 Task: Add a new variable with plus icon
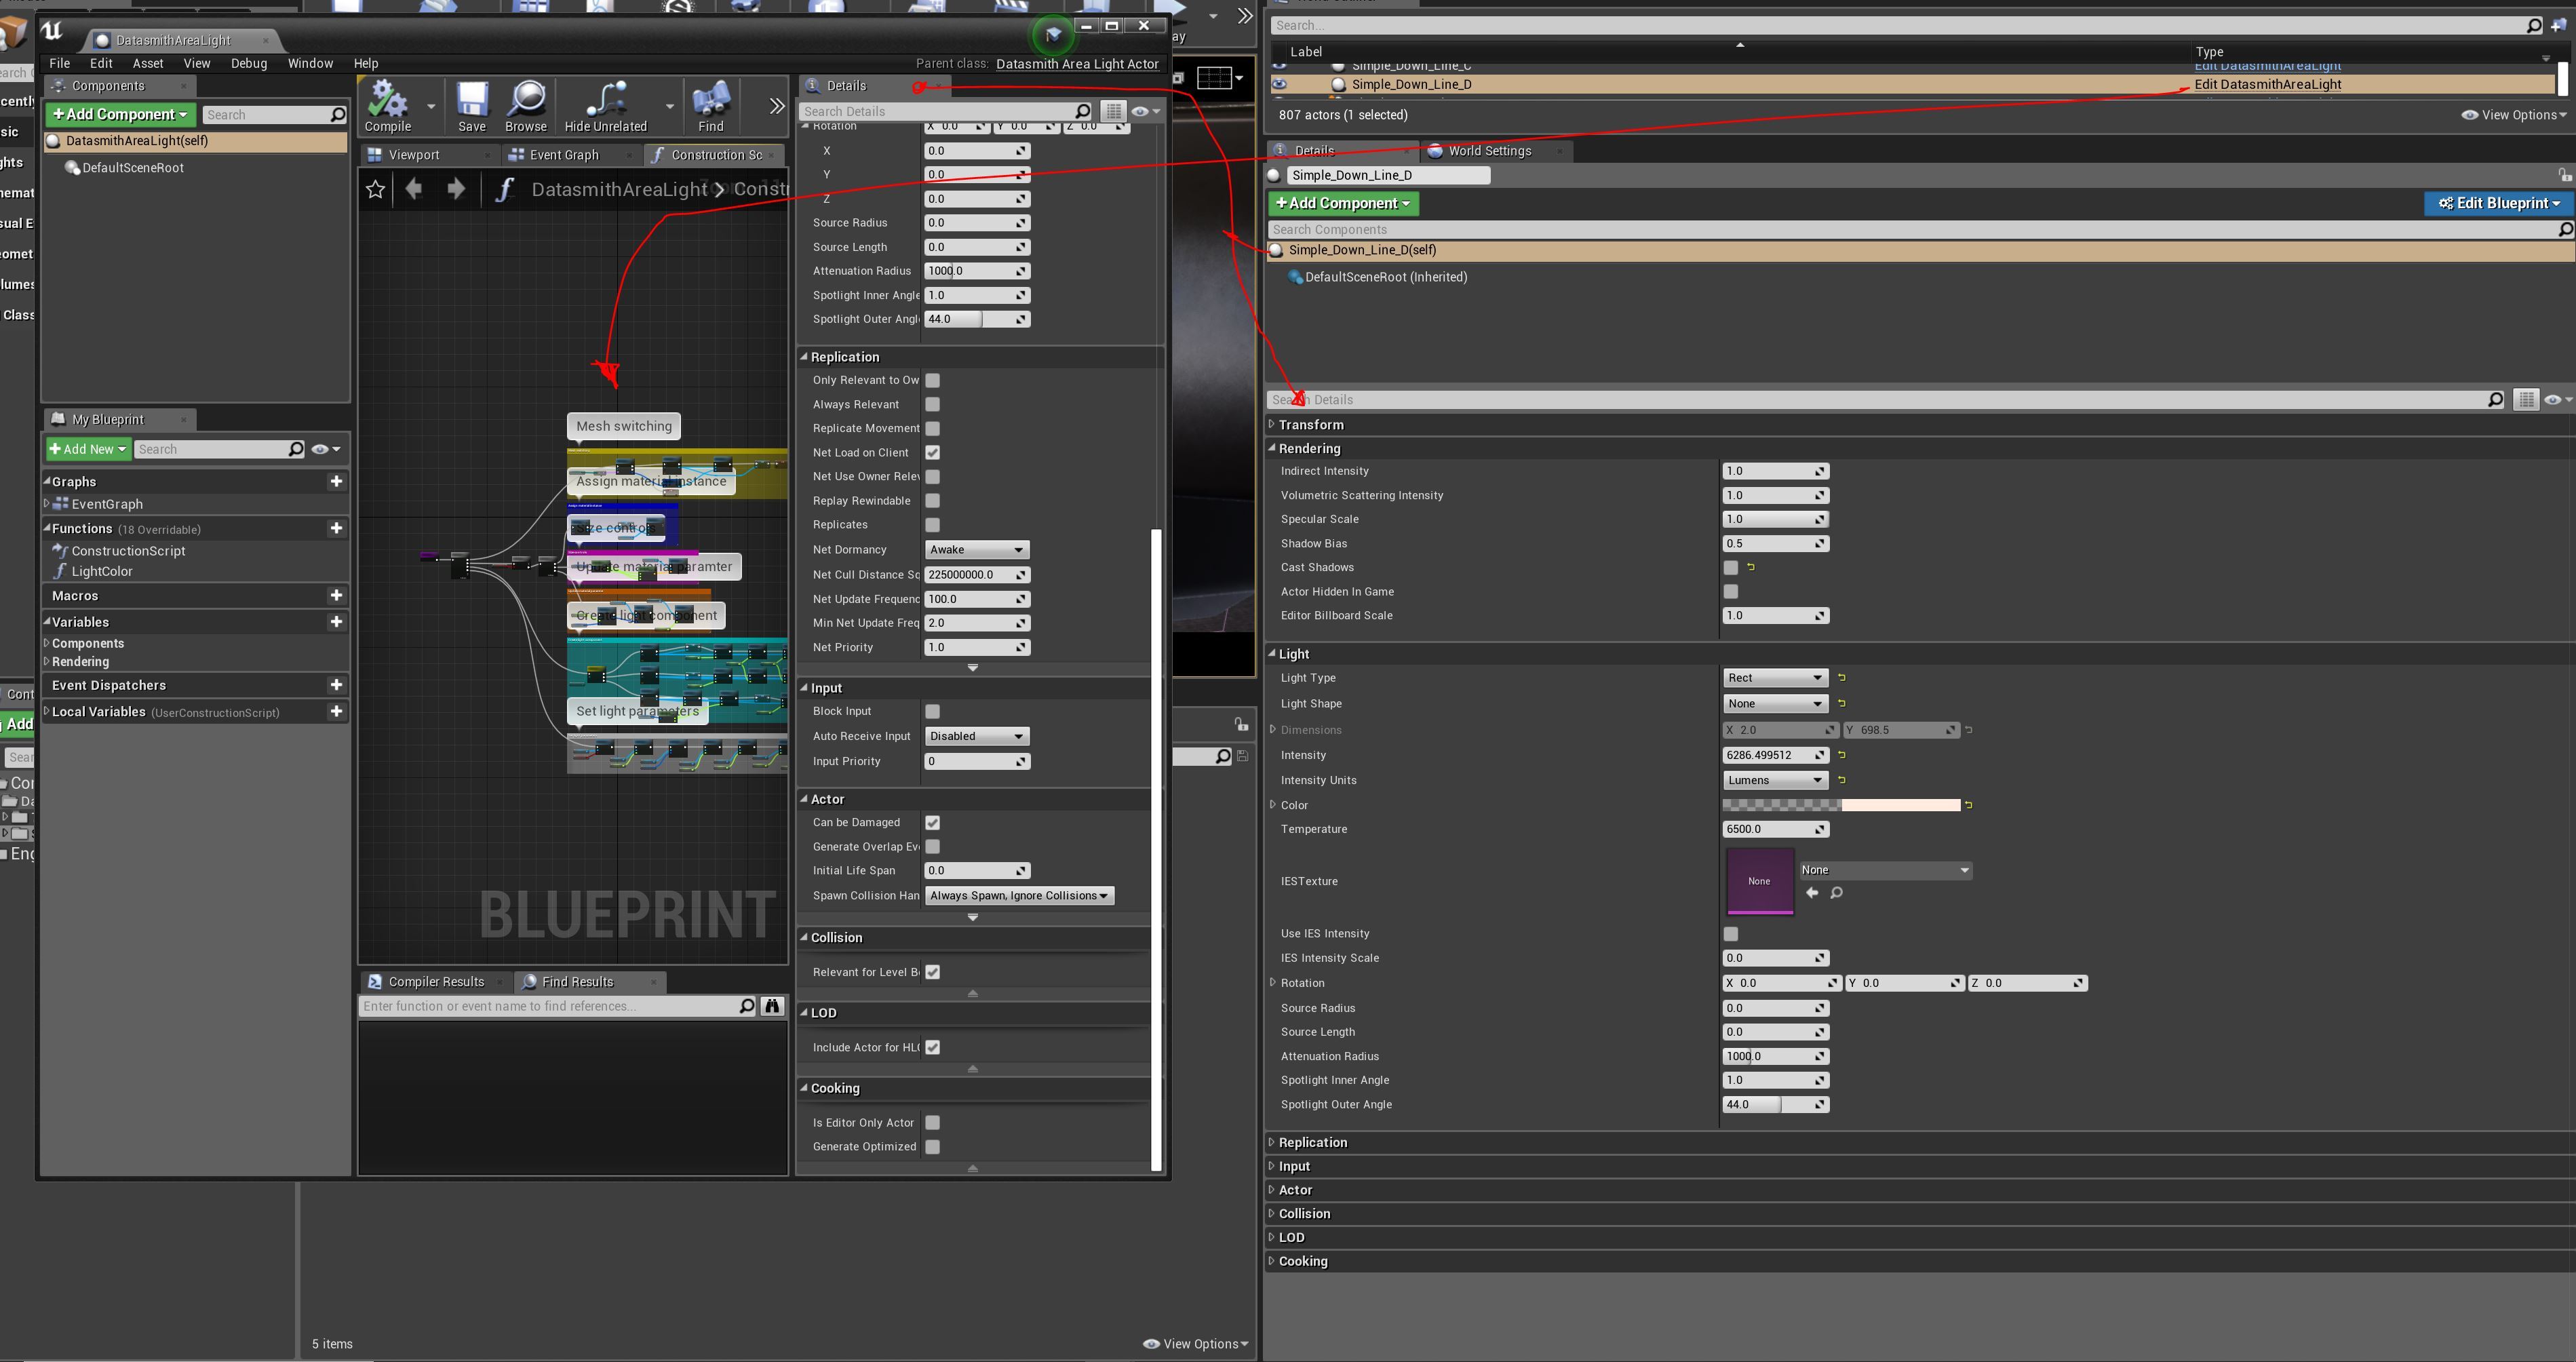coord(337,621)
